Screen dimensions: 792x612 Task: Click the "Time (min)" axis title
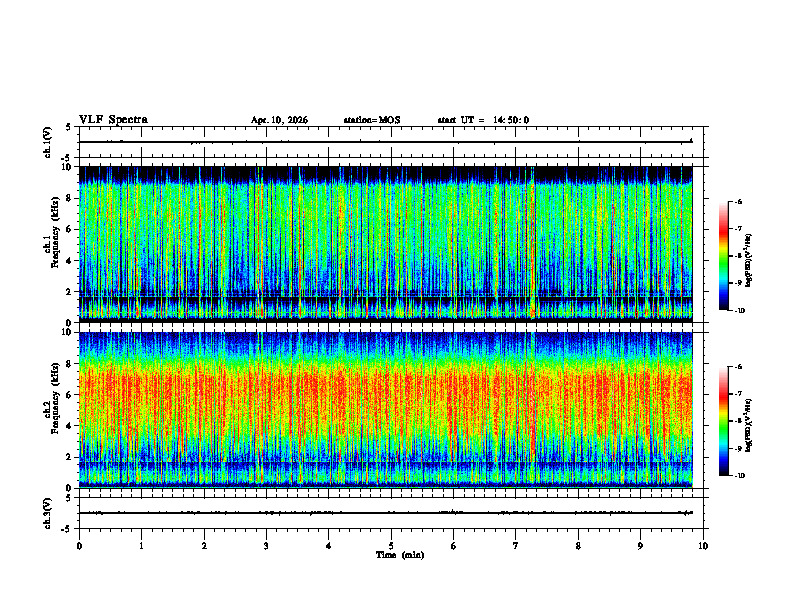pyautogui.click(x=400, y=555)
